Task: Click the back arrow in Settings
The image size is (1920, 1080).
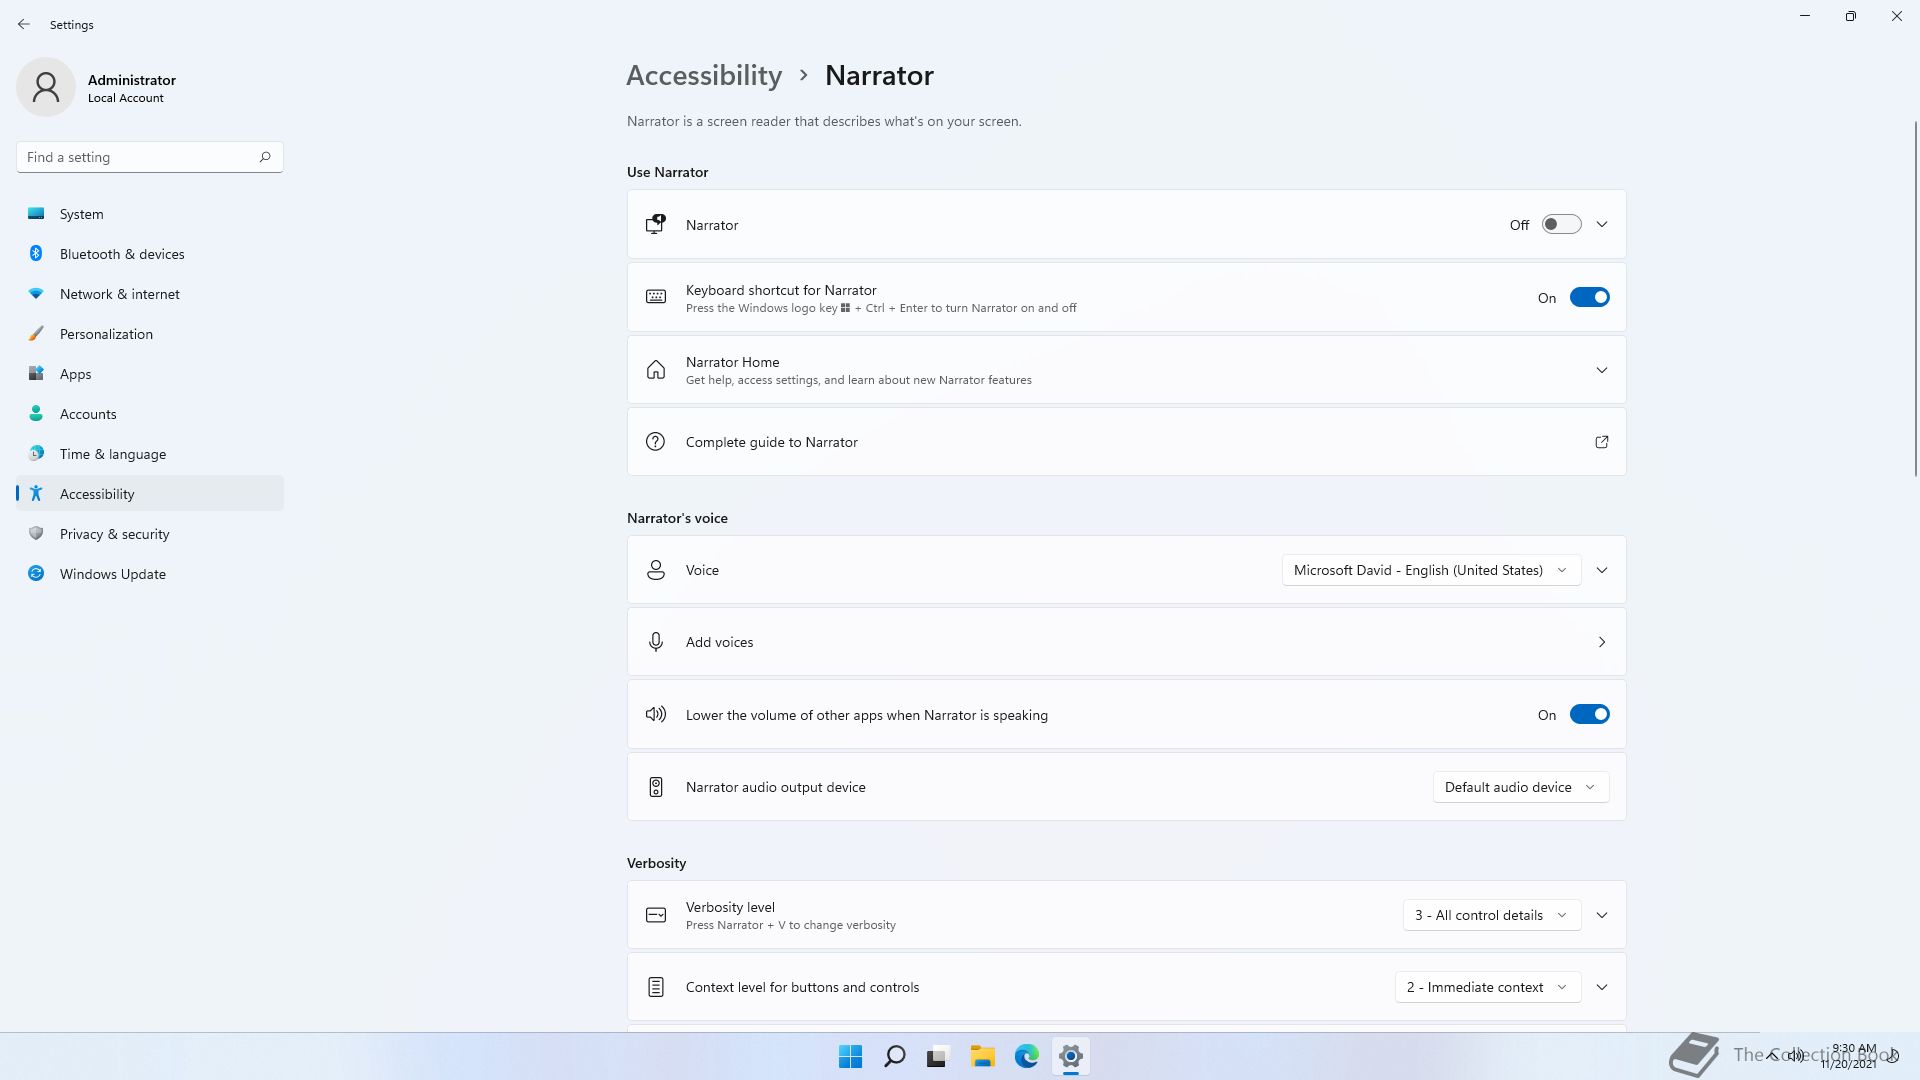Action: 24,24
